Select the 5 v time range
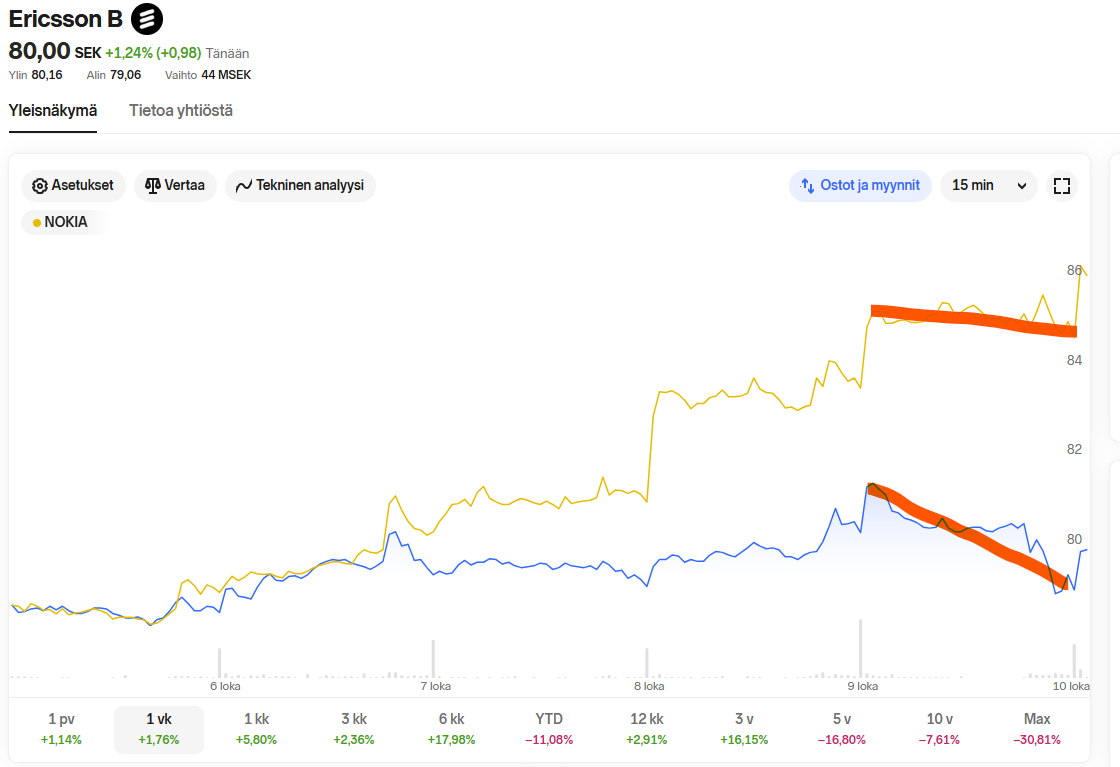 [x=842, y=729]
